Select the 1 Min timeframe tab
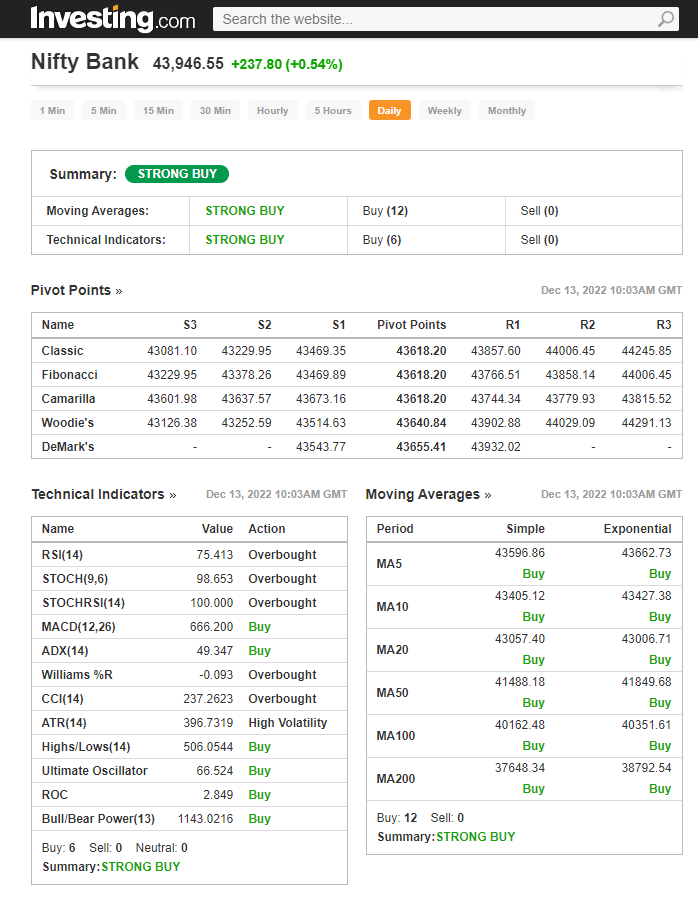This screenshot has height=904, width=698. 52,110
